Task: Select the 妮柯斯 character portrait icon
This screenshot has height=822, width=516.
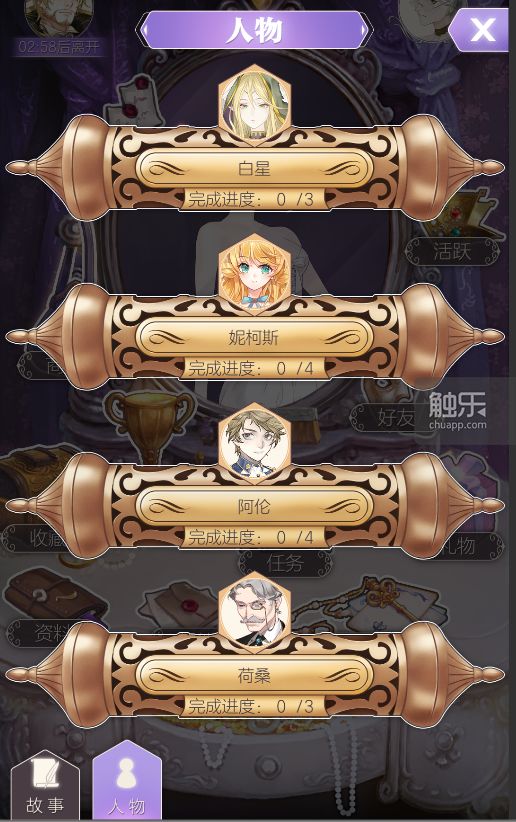Action: coord(254,273)
